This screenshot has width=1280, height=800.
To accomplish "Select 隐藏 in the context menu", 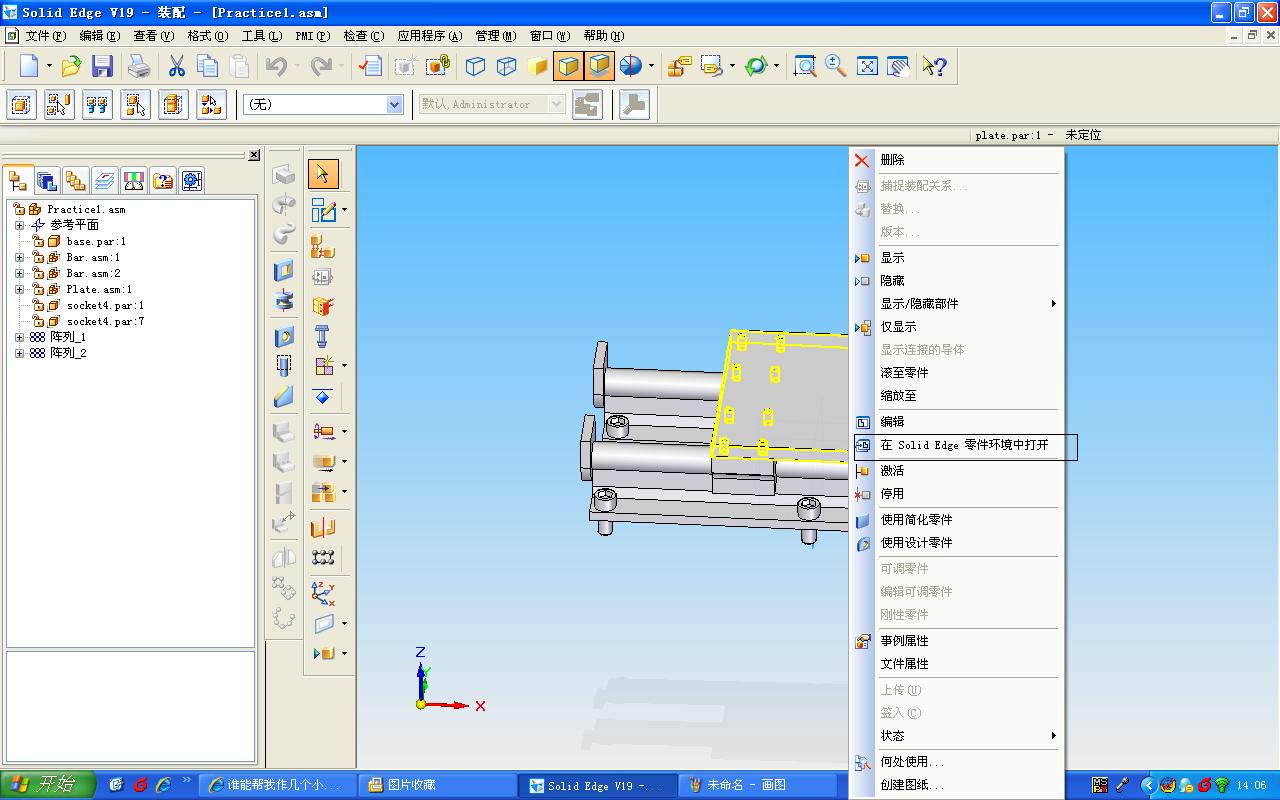I will 957,281.
